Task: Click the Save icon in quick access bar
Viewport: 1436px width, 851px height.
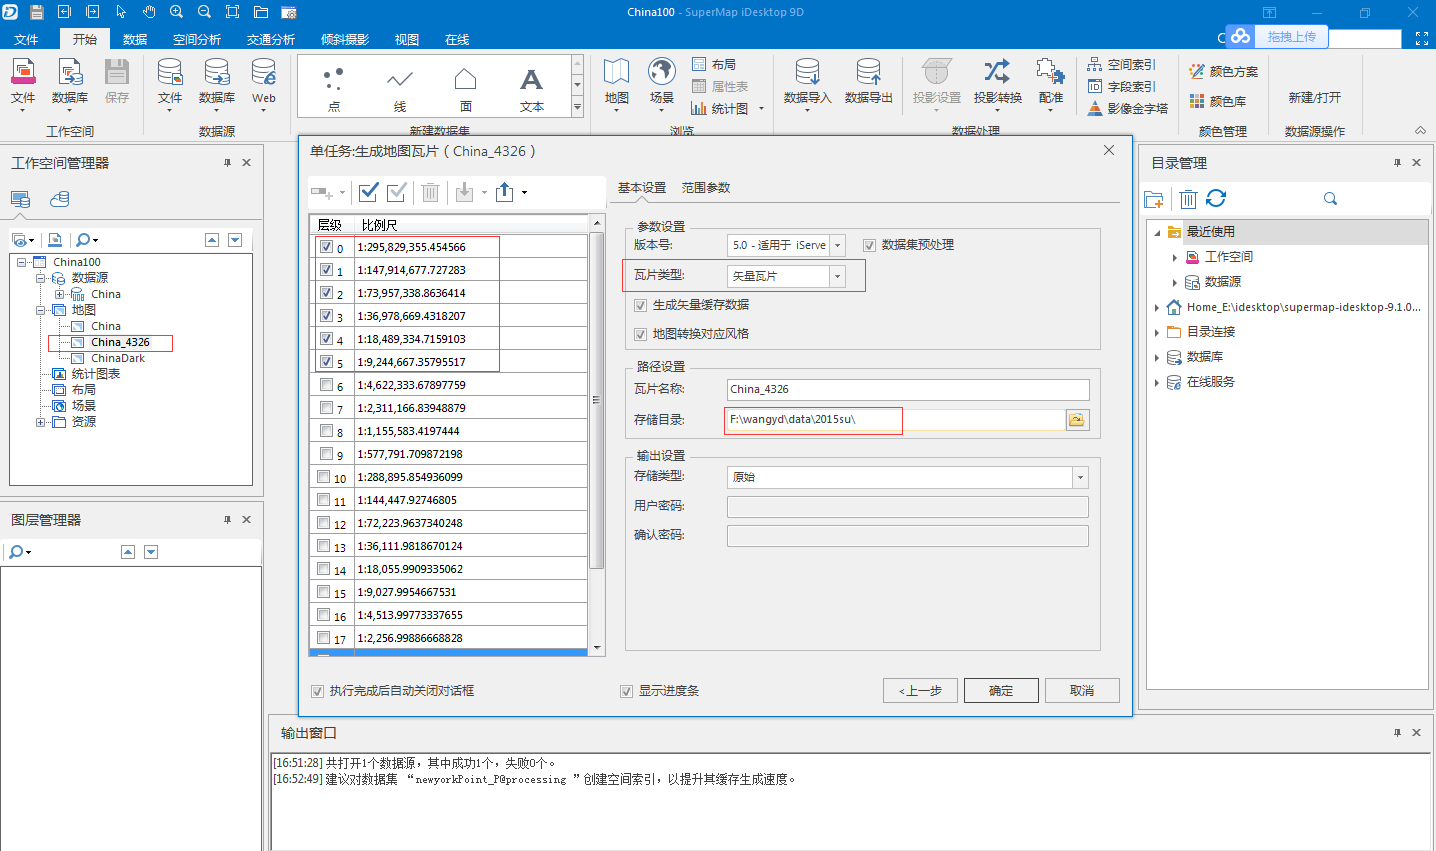Action: (x=37, y=12)
